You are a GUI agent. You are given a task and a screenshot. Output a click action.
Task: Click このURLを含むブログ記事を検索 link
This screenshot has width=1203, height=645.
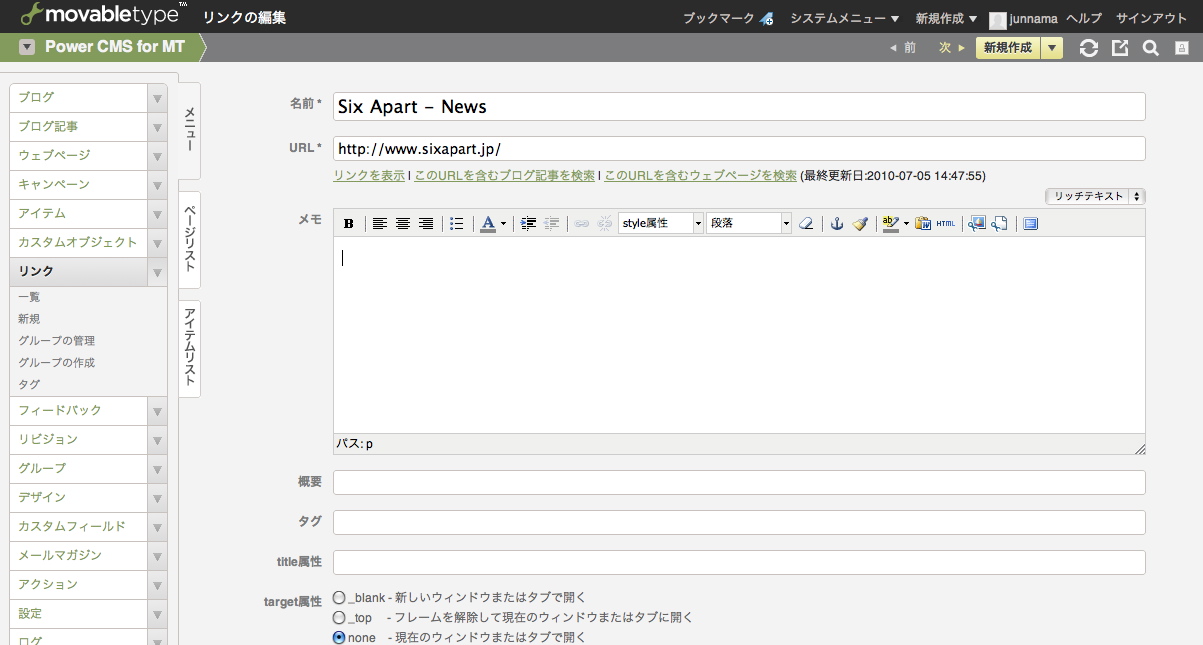505,175
